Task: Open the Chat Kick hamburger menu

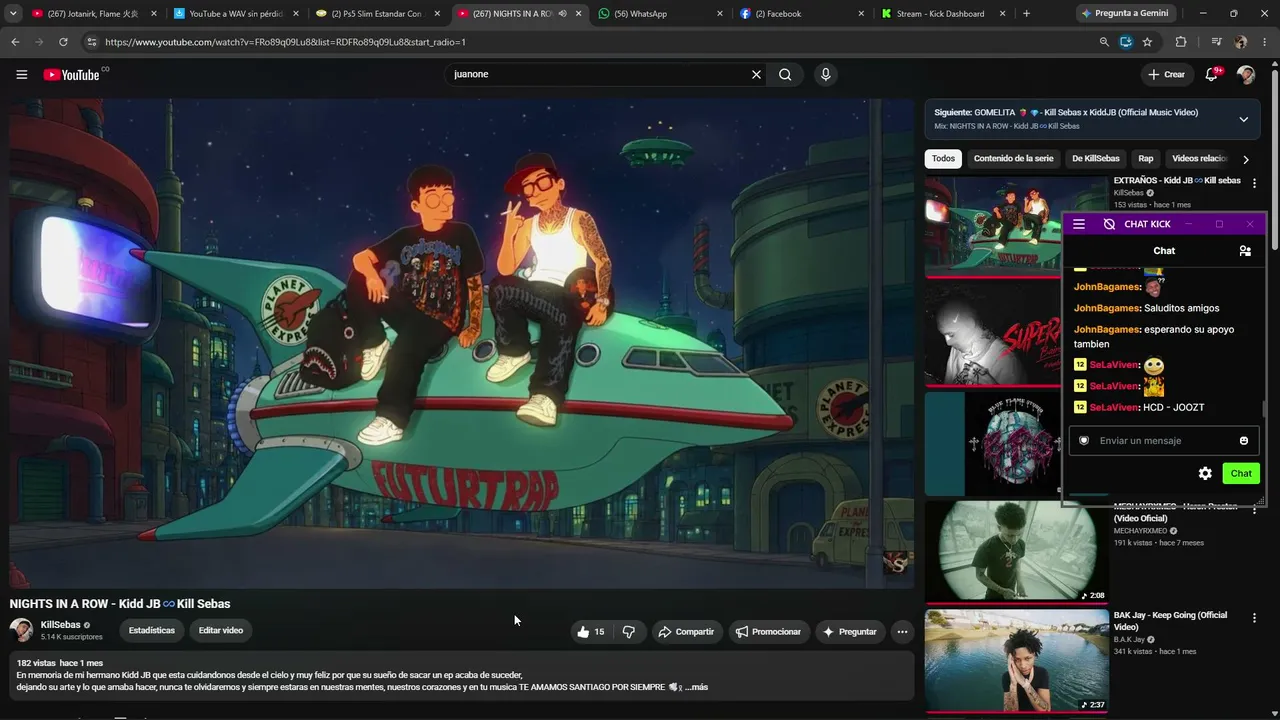Action: click(1079, 224)
